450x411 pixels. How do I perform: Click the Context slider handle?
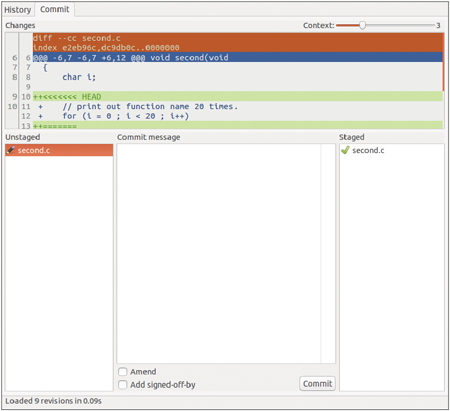tap(362, 25)
